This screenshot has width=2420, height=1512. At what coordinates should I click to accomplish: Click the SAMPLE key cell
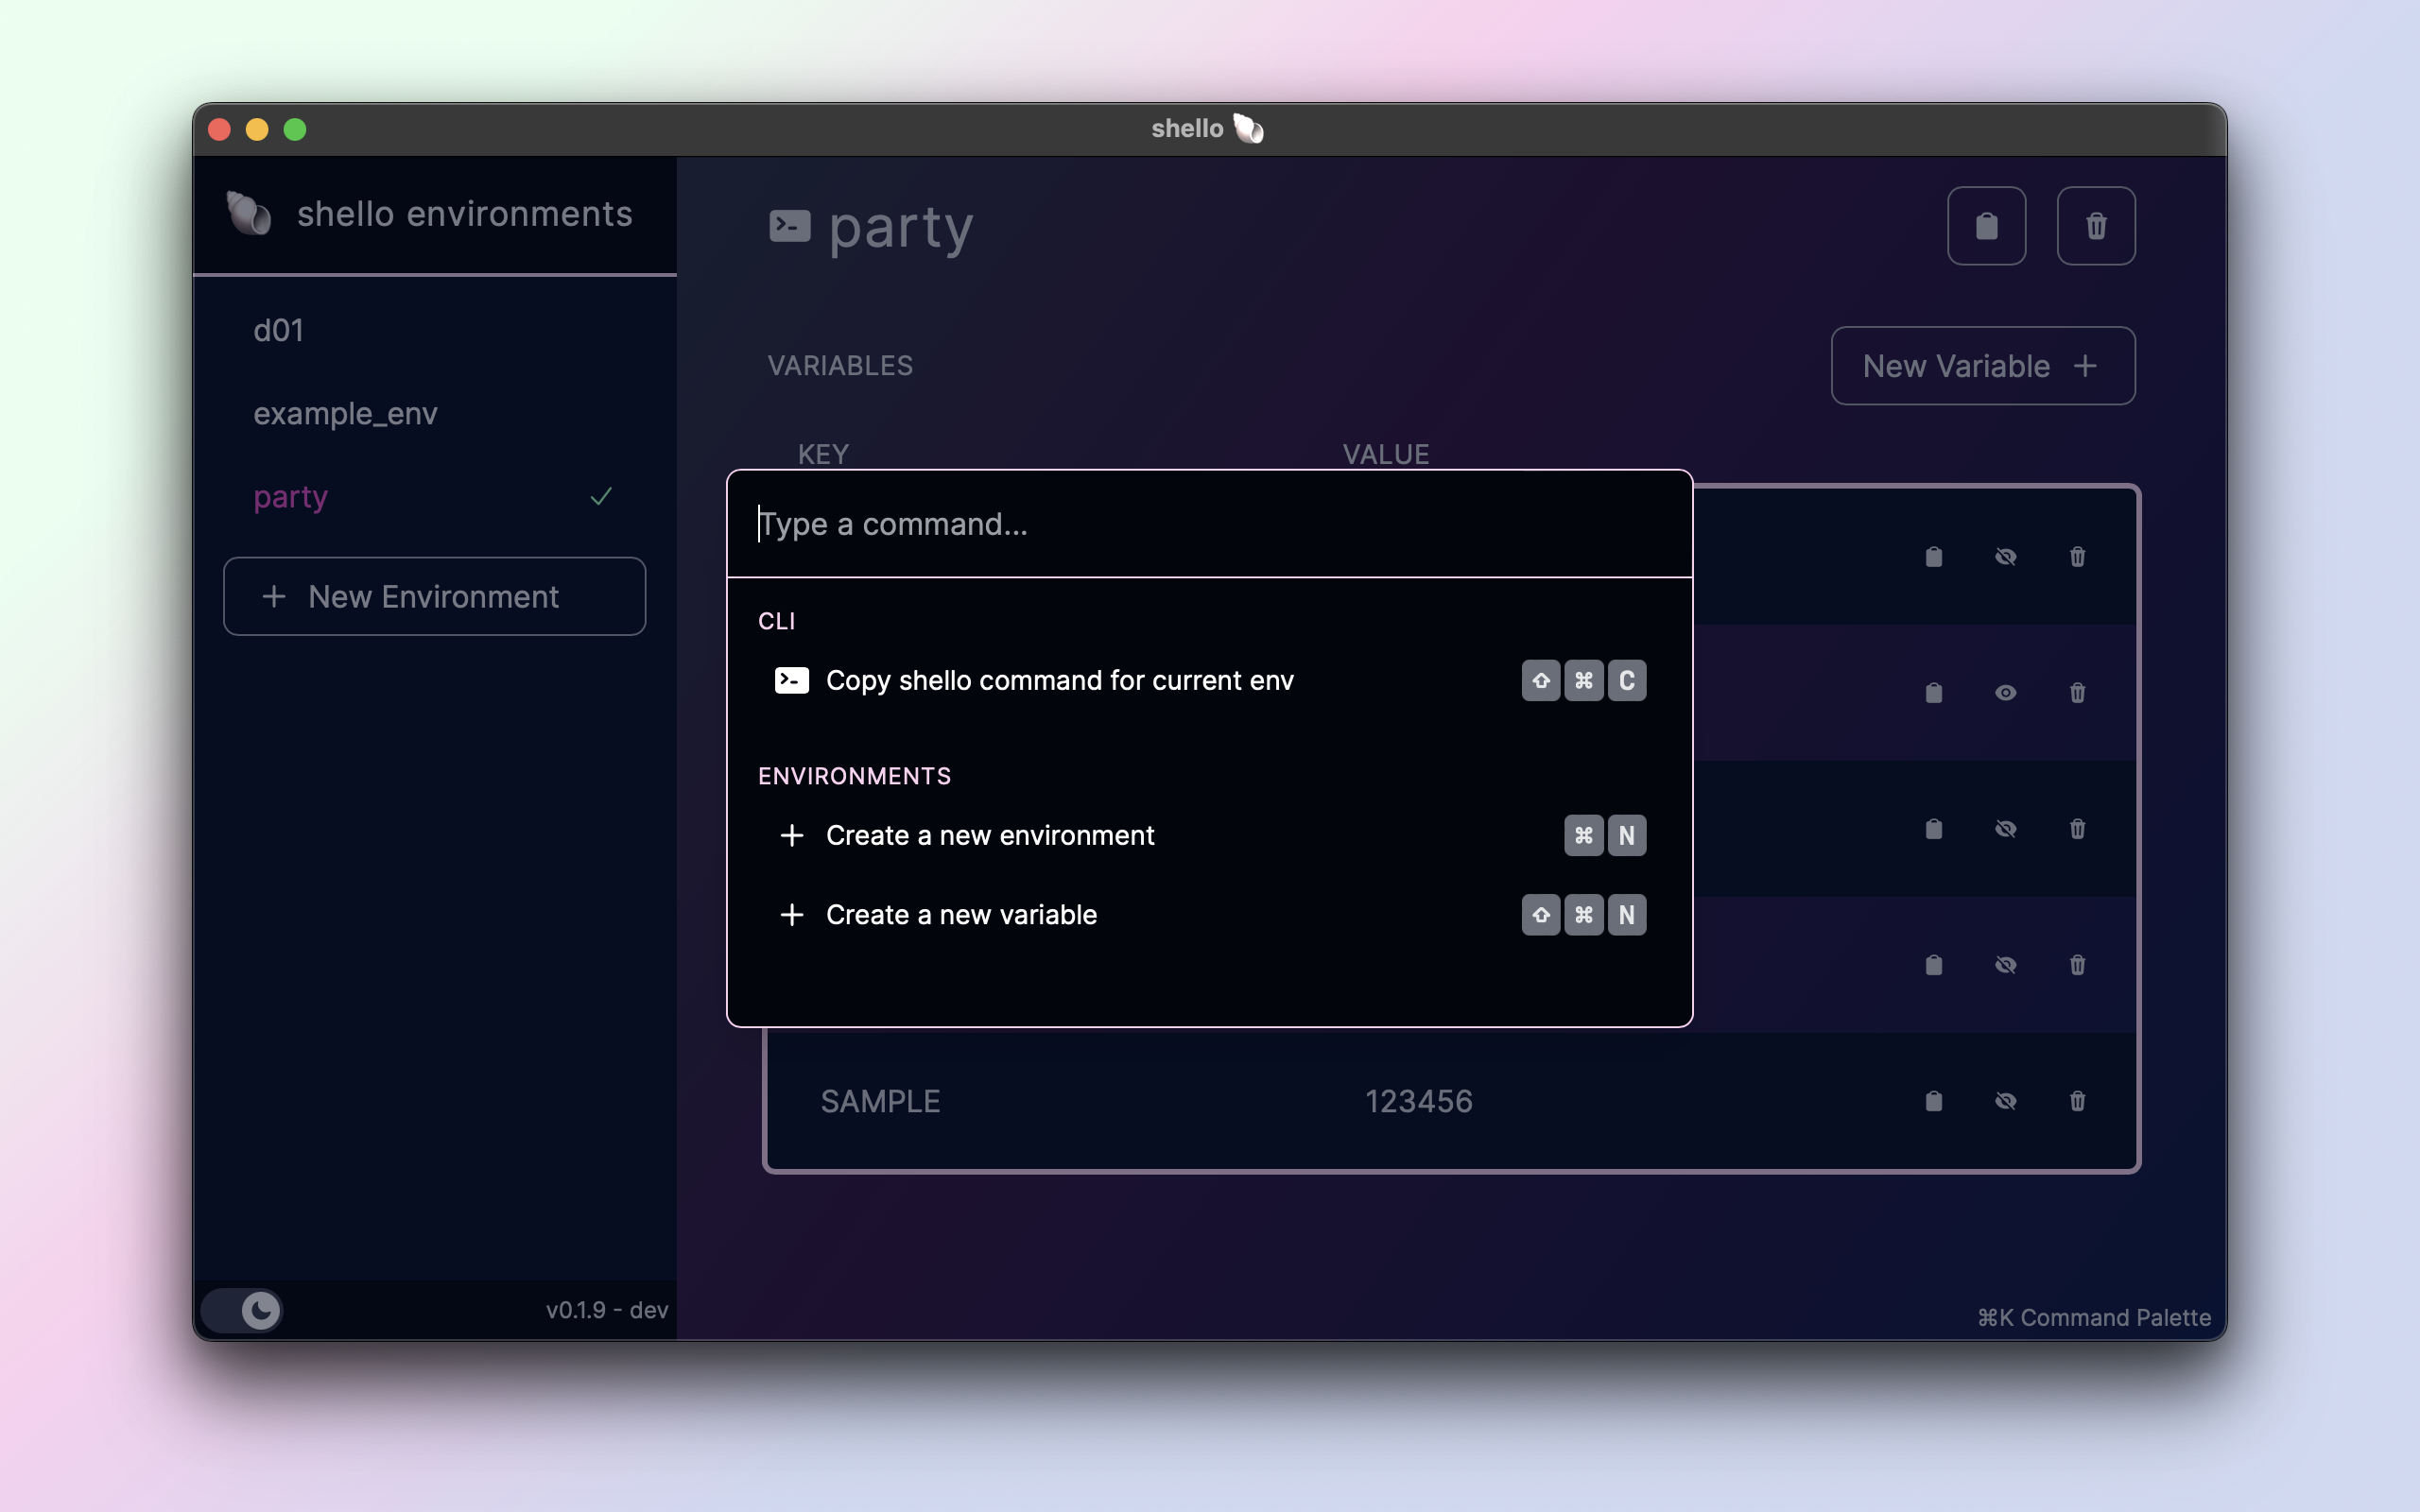point(880,1101)
